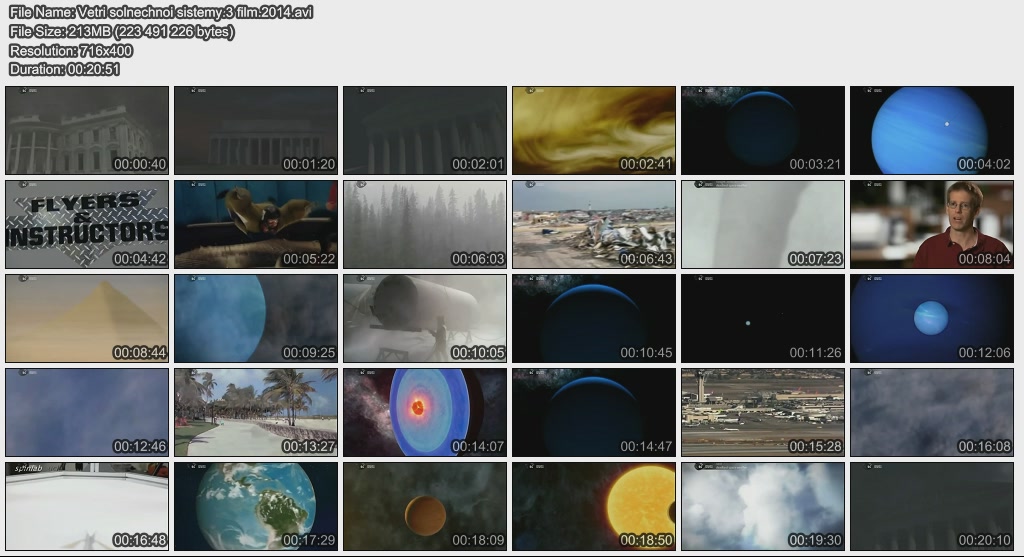Select the man with glasses thumbnail at 00:08:04
The image size is (1024, 557).
pos(931,224)
